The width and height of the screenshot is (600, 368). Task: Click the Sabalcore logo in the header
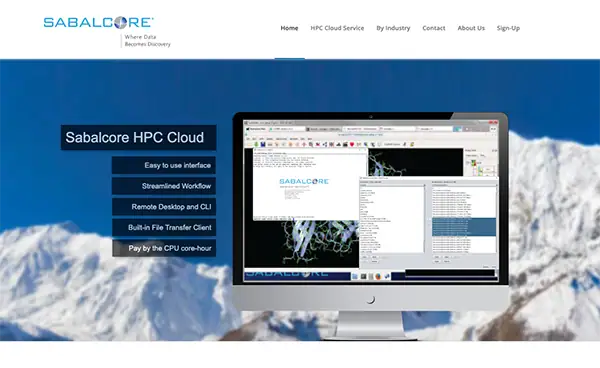(99, 23)
